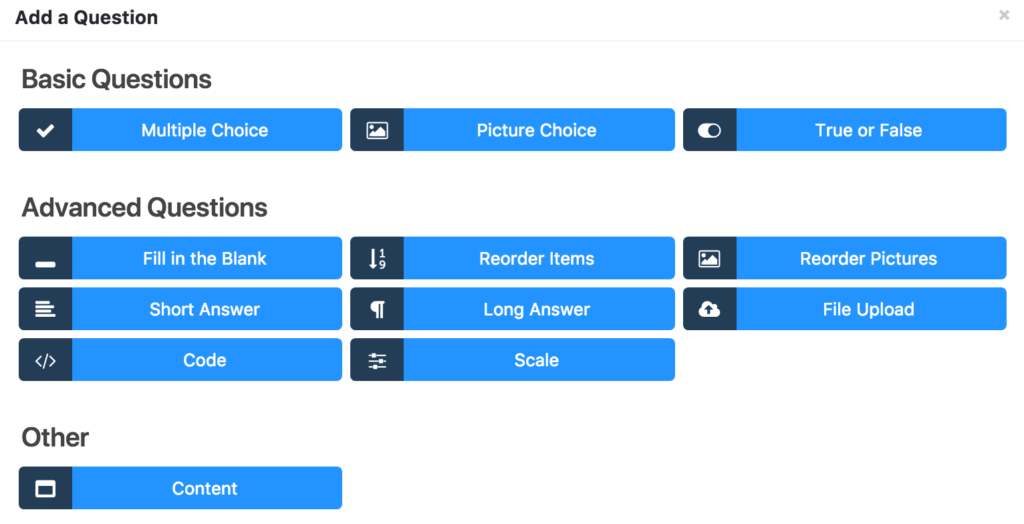The image size is (1024, 524).
Task: Add a Content block
Action: click(x=205, y=488)
